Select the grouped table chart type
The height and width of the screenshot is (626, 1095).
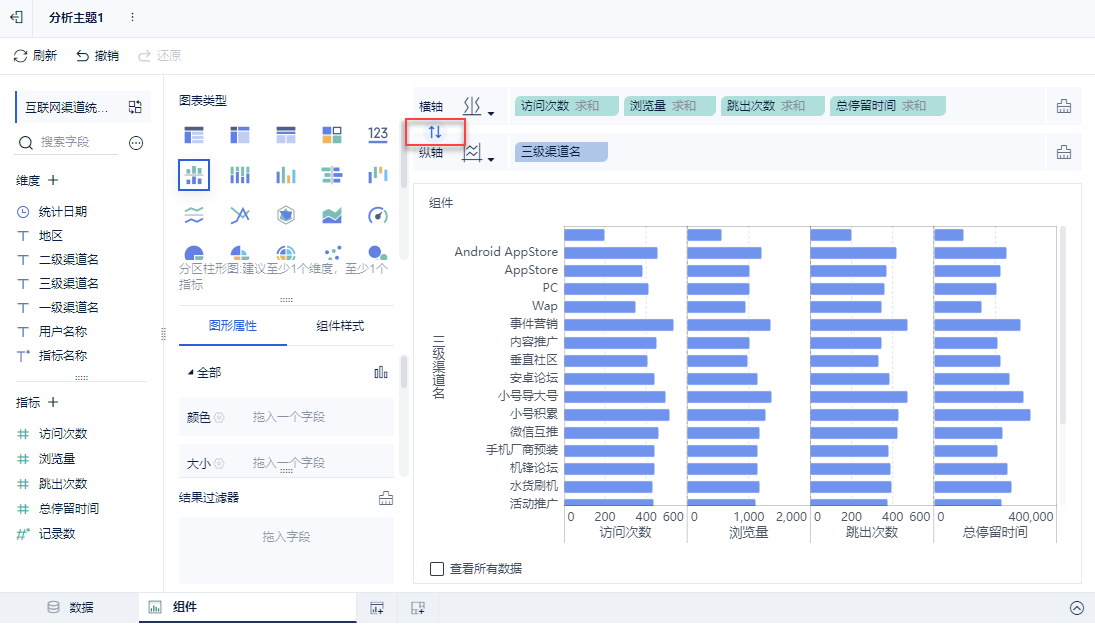(x=194, y=135)
